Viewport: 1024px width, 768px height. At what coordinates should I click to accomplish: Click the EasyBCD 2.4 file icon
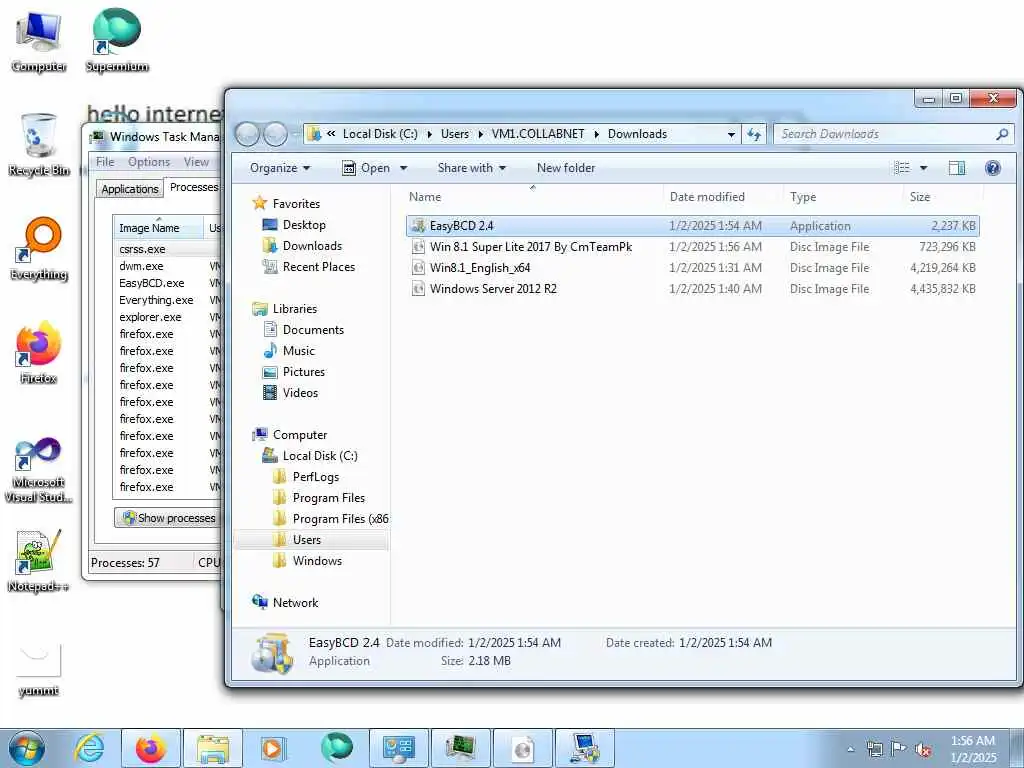click(419, 226)
